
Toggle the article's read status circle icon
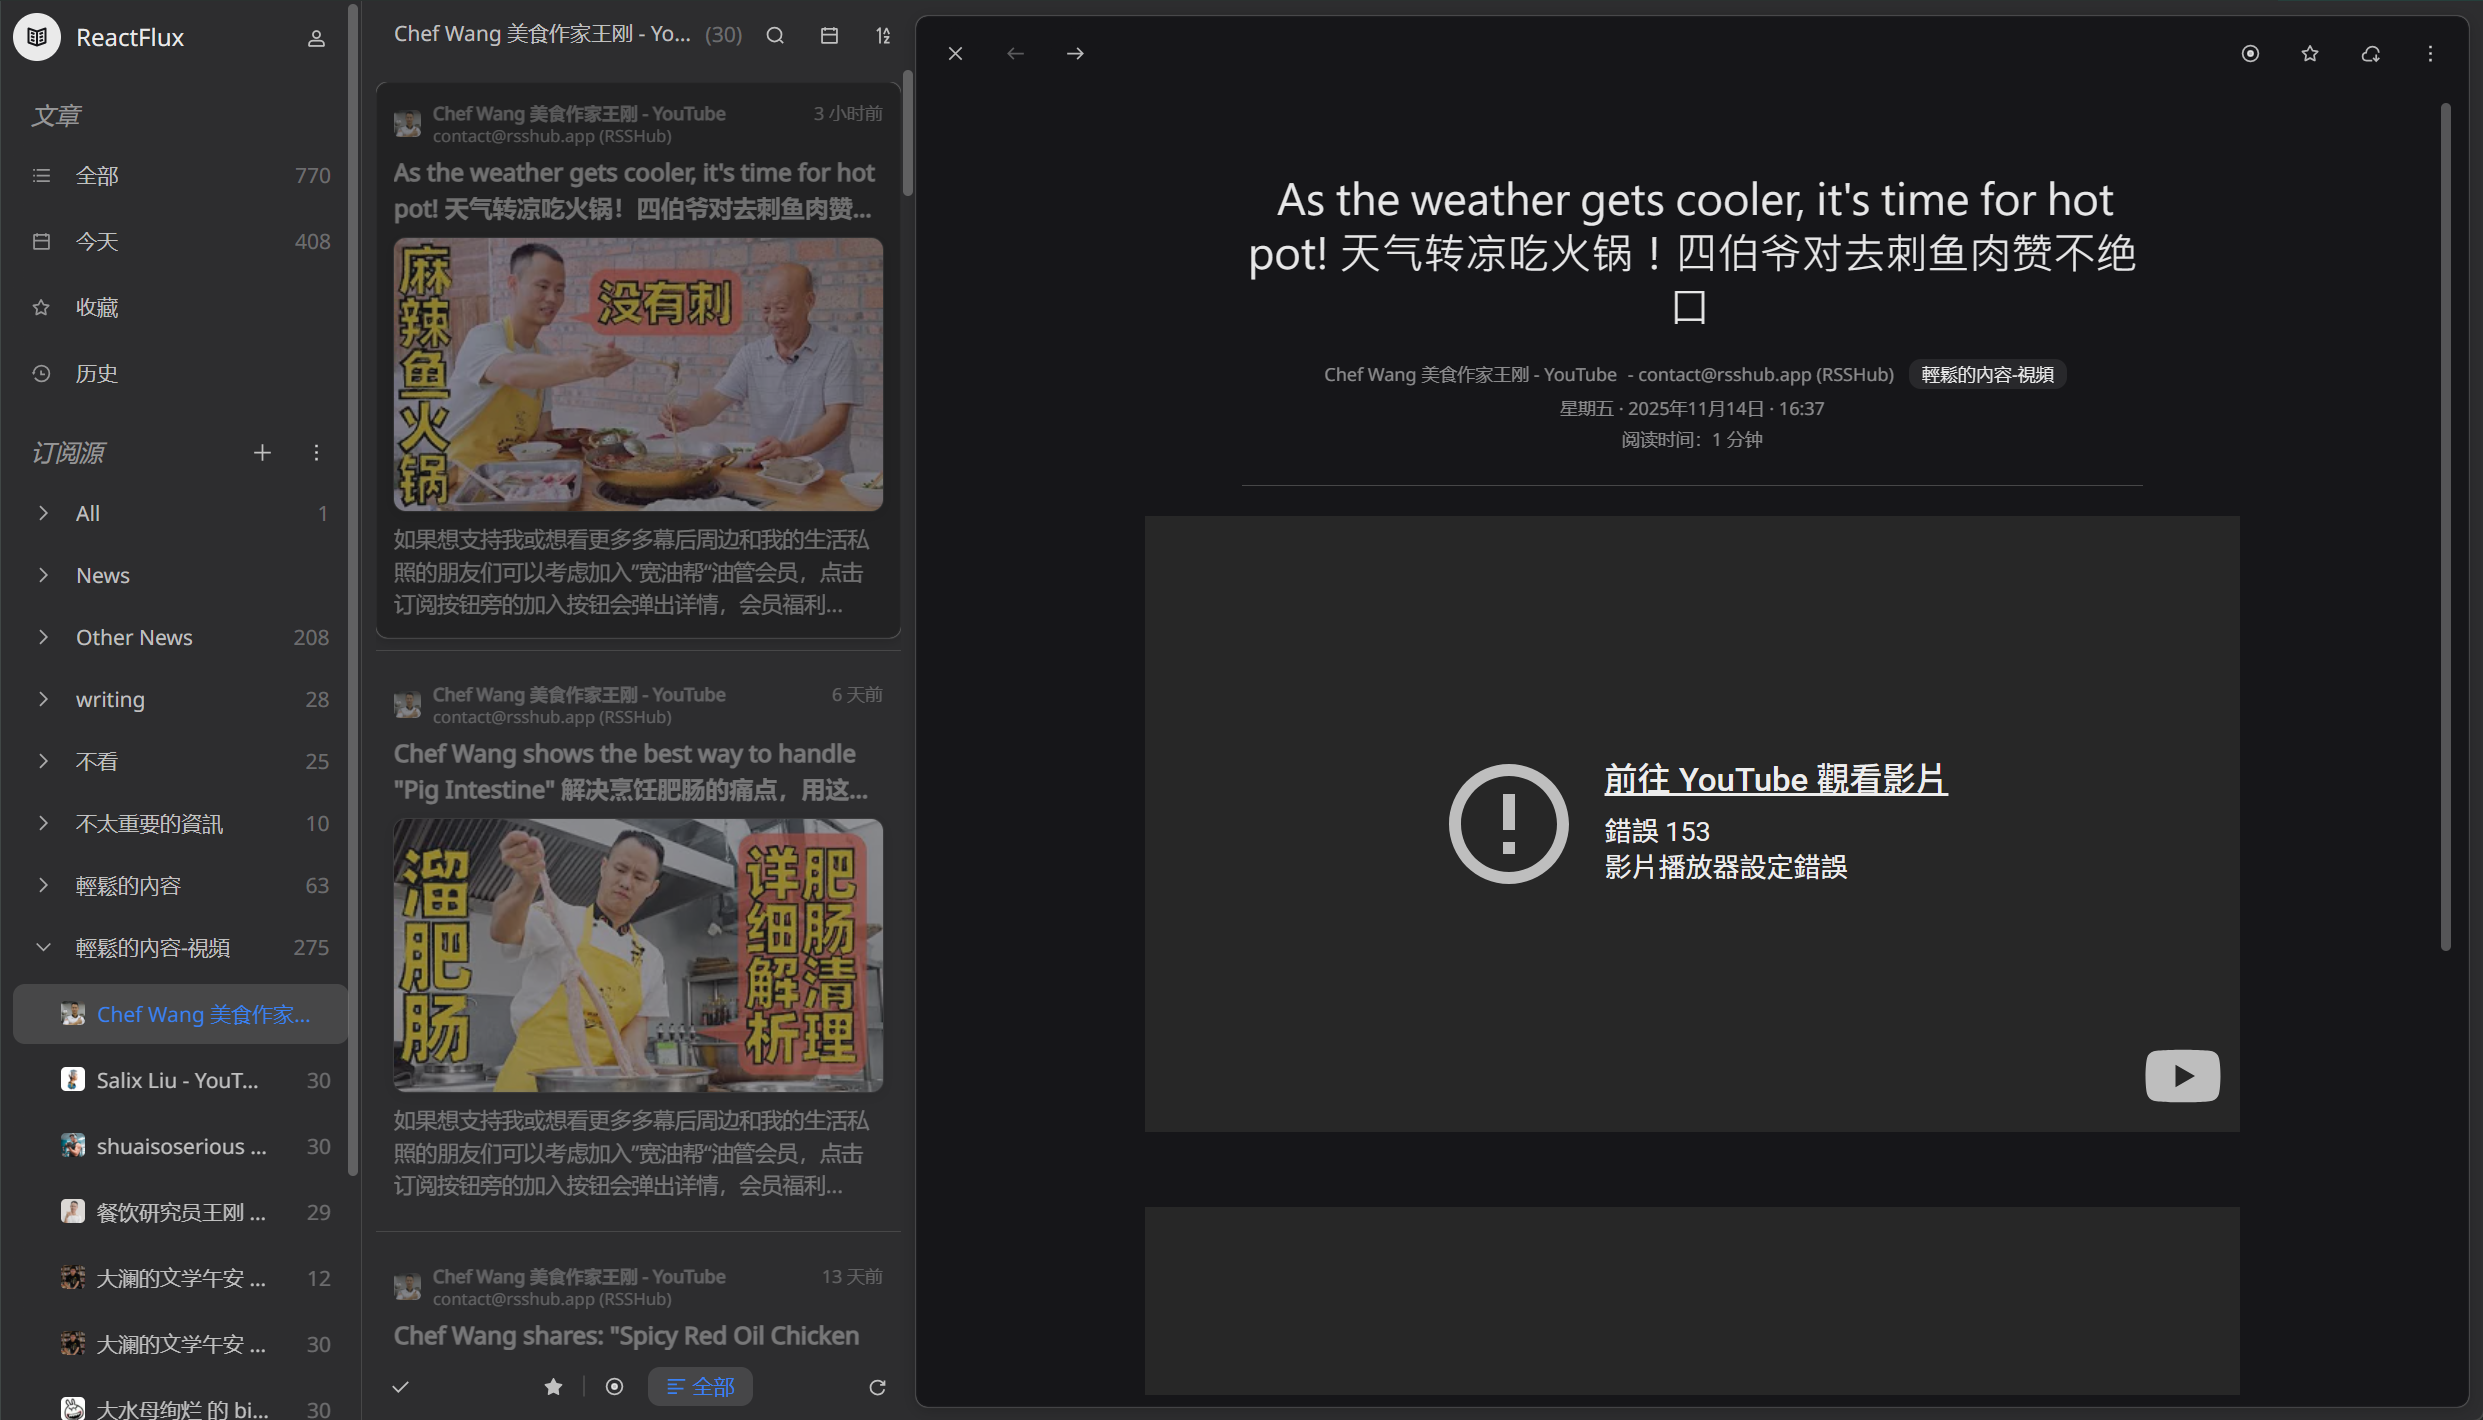[x=2250, y=54]
